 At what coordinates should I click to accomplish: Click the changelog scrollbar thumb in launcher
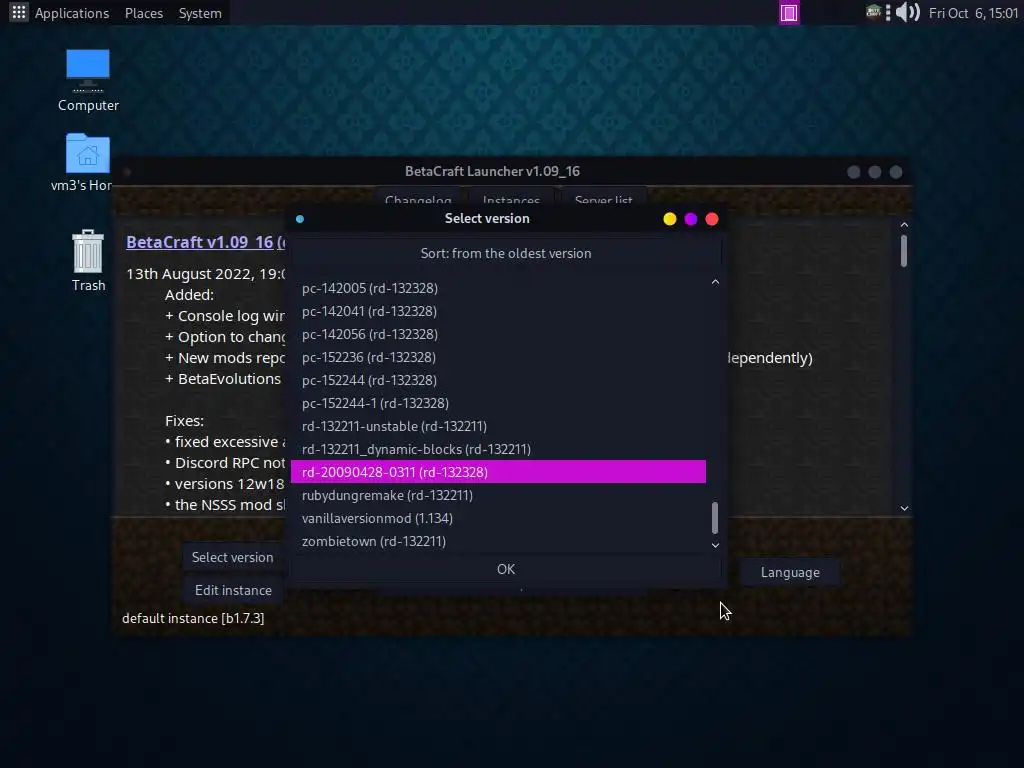tap(904, 251)
